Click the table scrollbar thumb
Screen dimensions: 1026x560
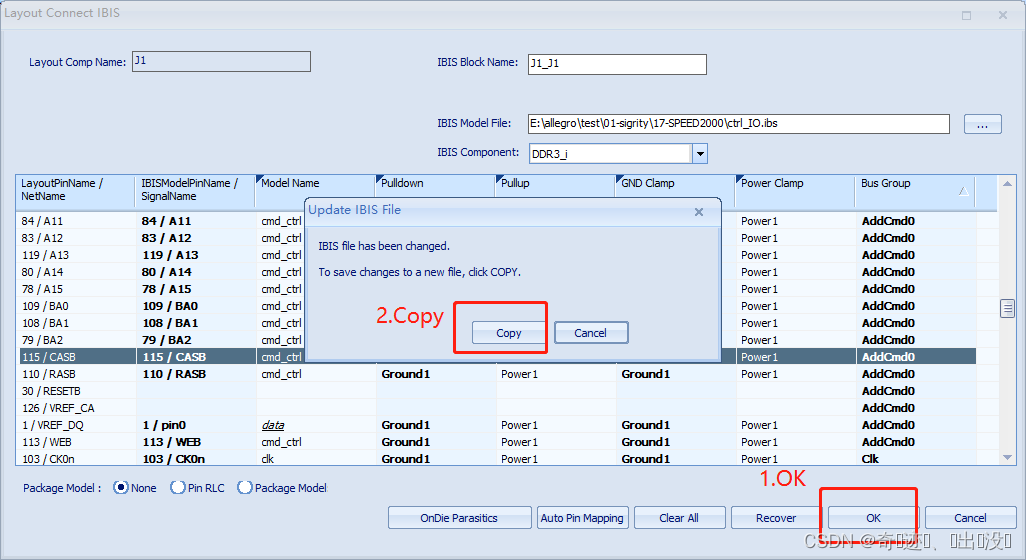[1007, 307]
